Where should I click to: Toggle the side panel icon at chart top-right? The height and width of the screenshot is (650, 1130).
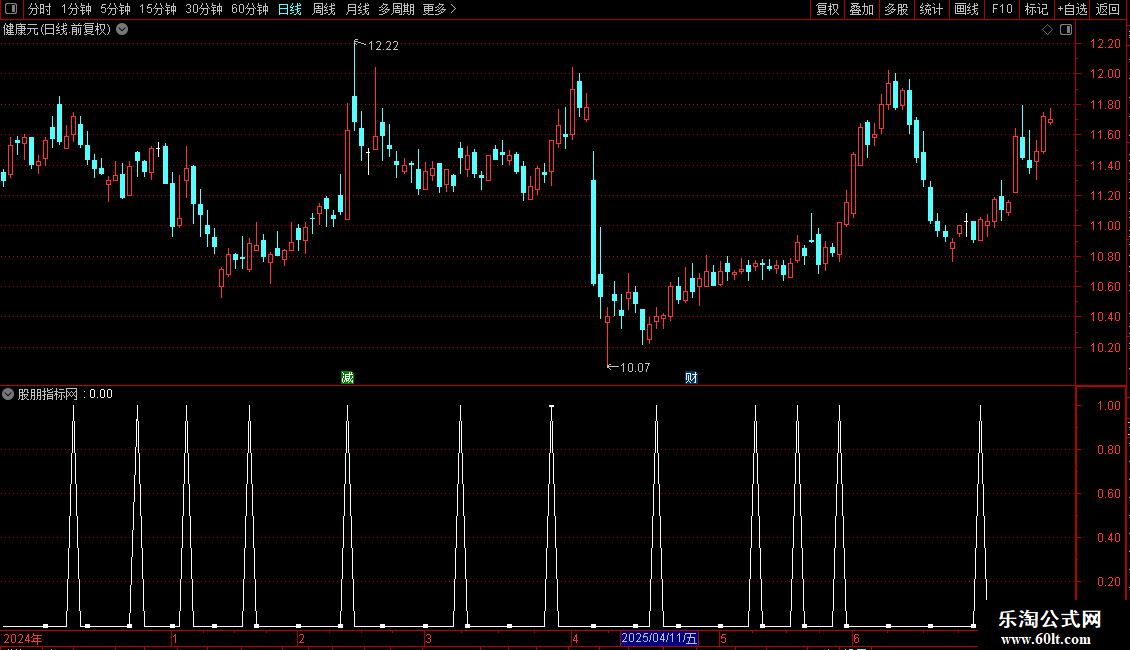pos(1066,30)
